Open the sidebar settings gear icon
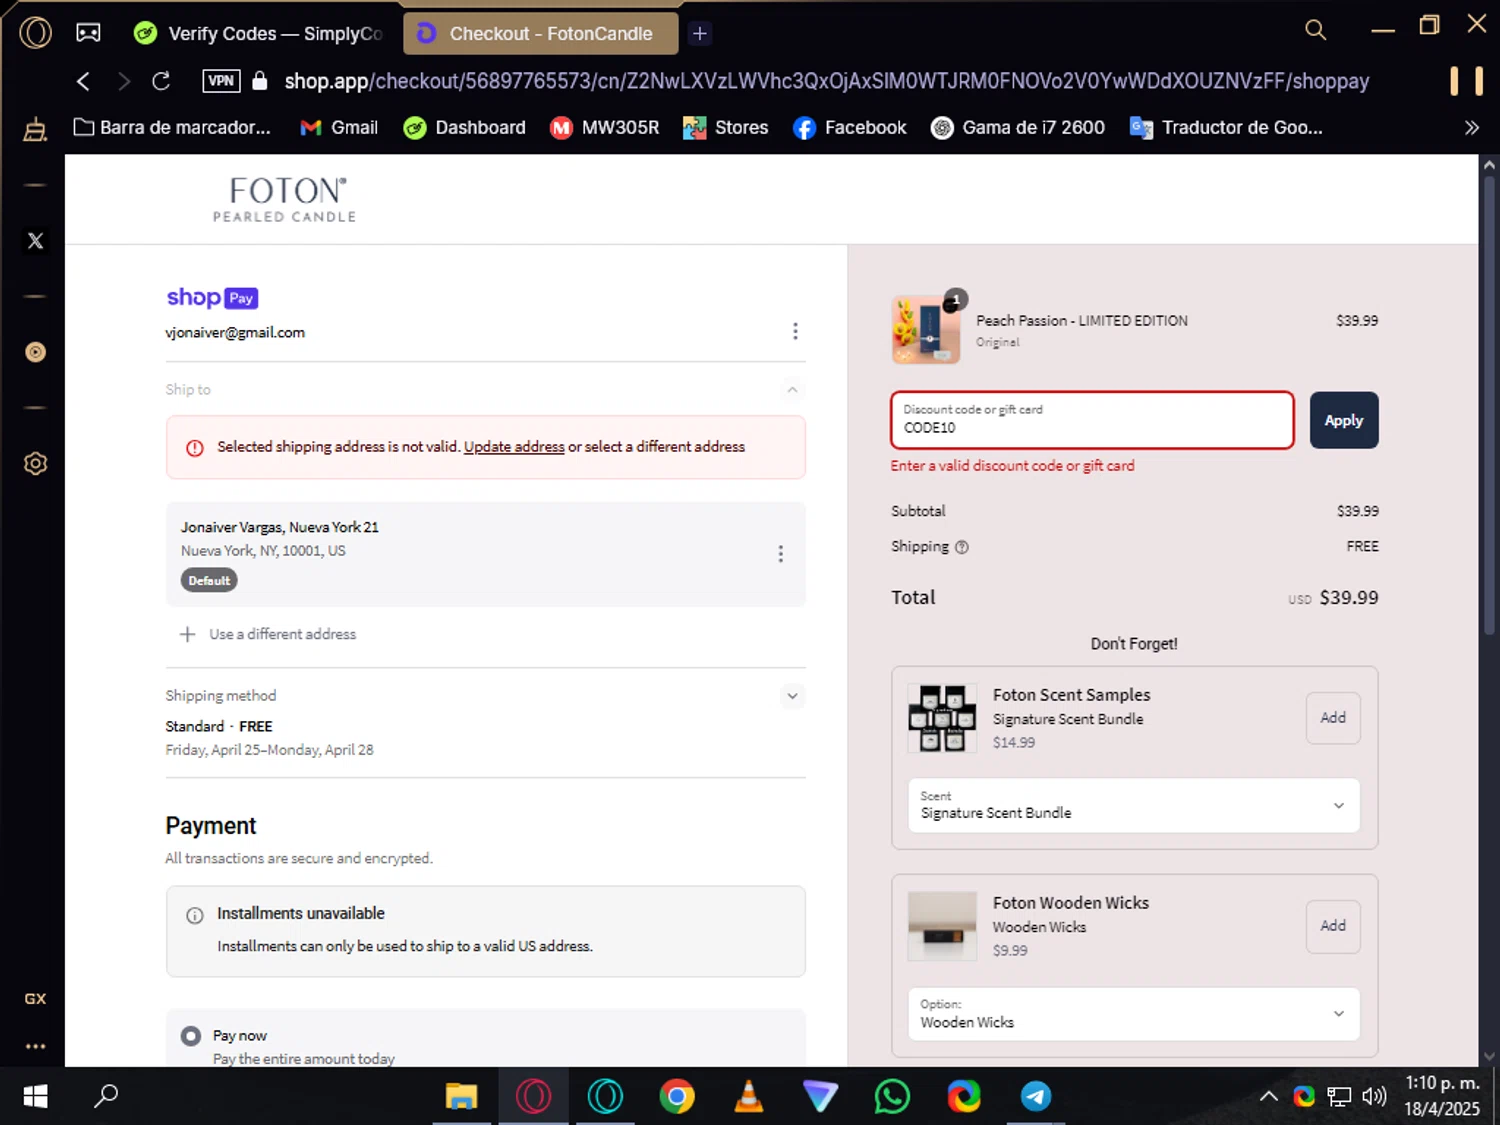 coord(35,464)
